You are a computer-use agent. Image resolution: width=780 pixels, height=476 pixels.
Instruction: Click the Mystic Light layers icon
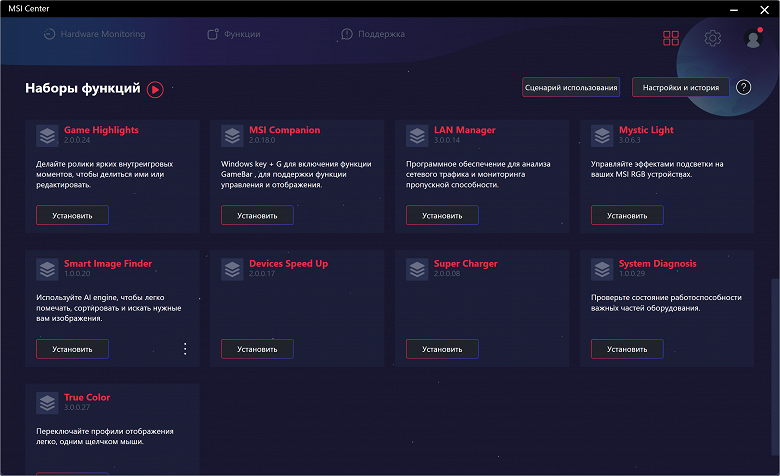(602, 135)
